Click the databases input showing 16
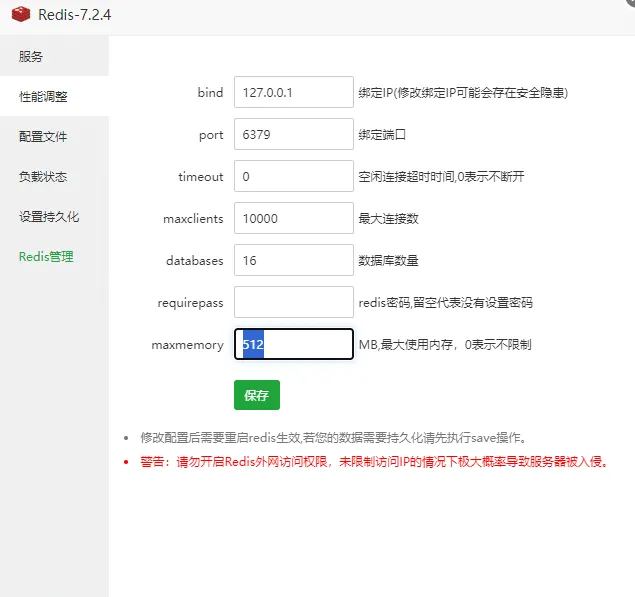 pyautogui.click(x=293, y=260)
